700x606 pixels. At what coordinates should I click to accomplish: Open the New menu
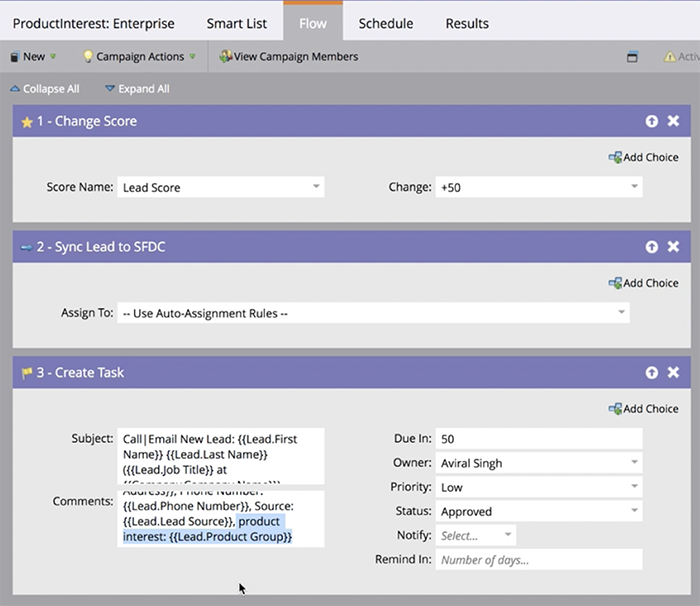pyautogui.click(x=34, y=57)
